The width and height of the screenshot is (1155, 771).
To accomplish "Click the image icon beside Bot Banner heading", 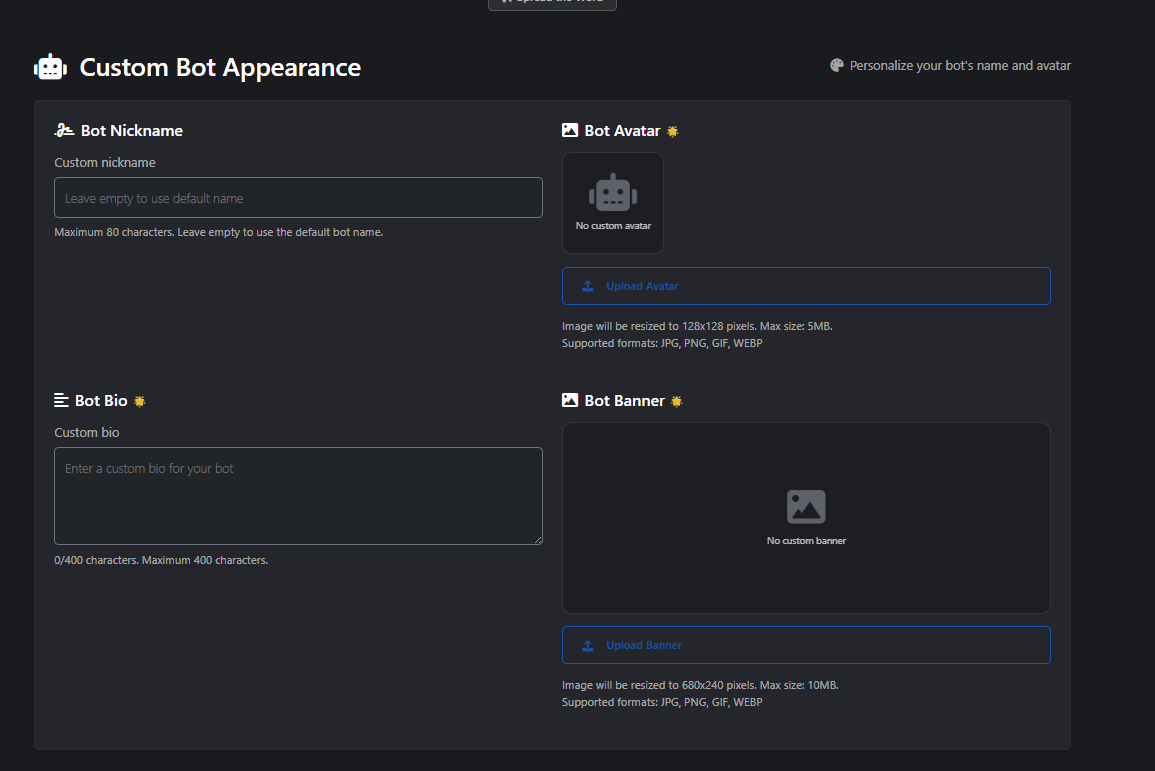I will coord(569,400).
